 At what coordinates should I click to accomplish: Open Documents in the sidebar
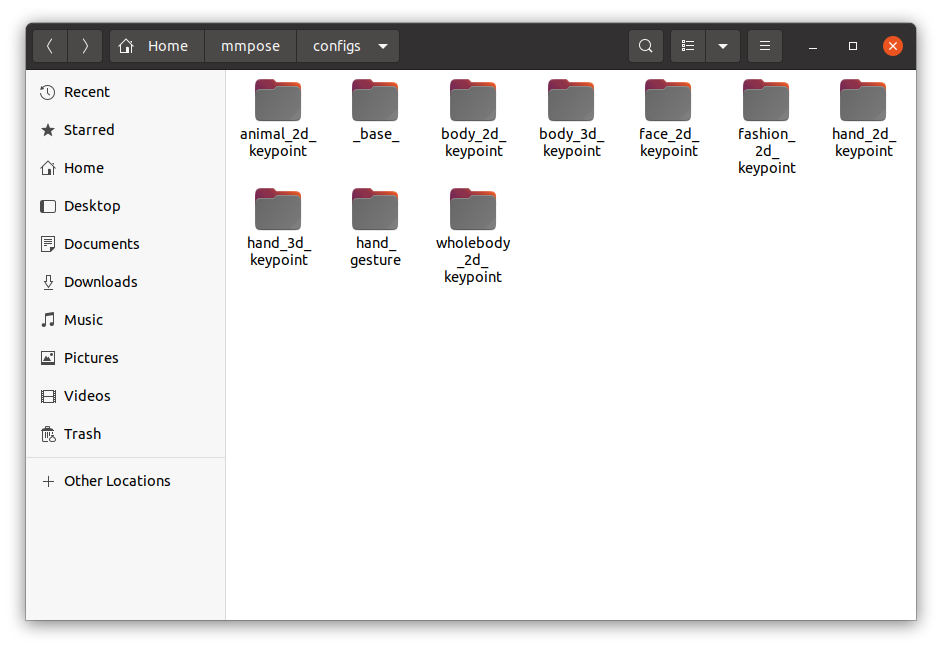coord(126,244)
